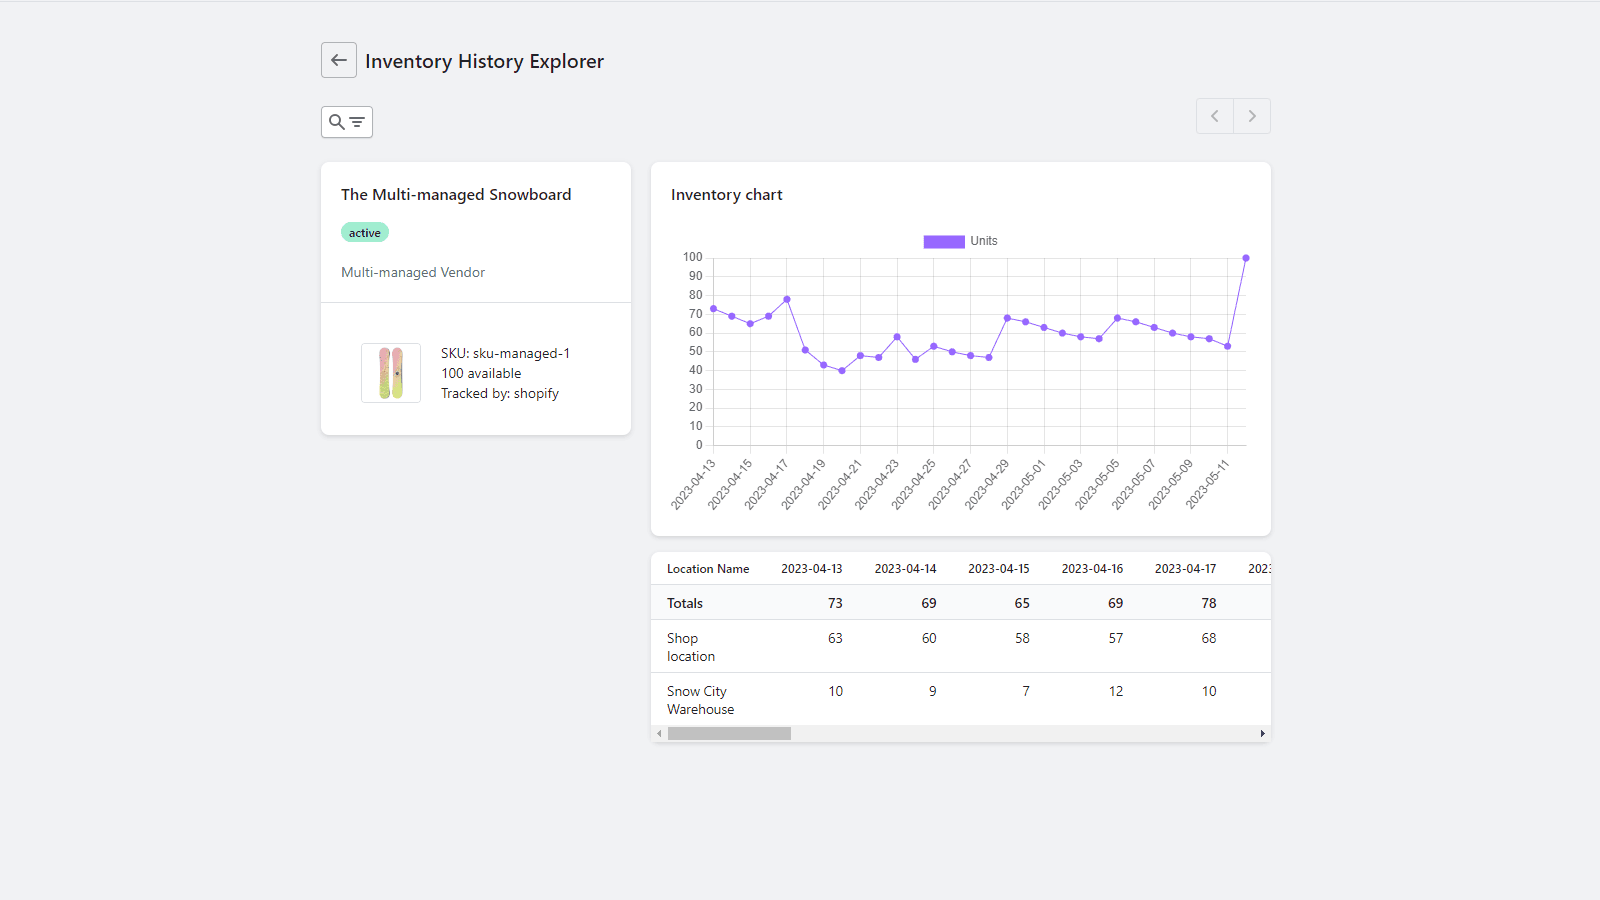Advance to next record with right chevron
The height and width of the screenshot is (900, 1600).
[x=1252, y=115]
